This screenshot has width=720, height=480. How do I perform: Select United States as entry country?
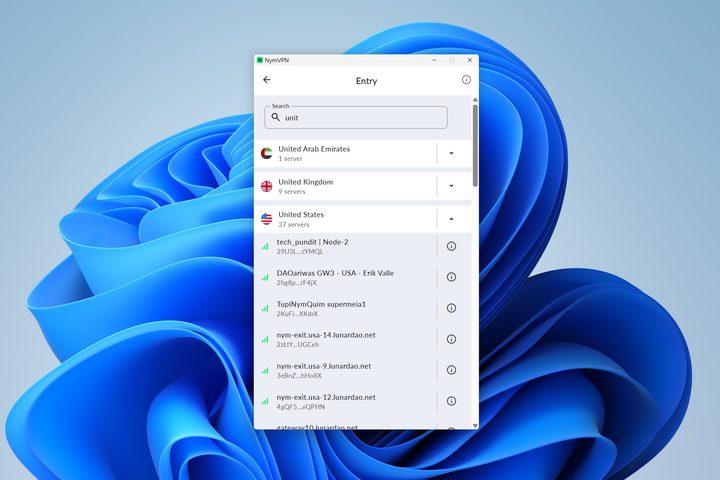pos(345,219)
